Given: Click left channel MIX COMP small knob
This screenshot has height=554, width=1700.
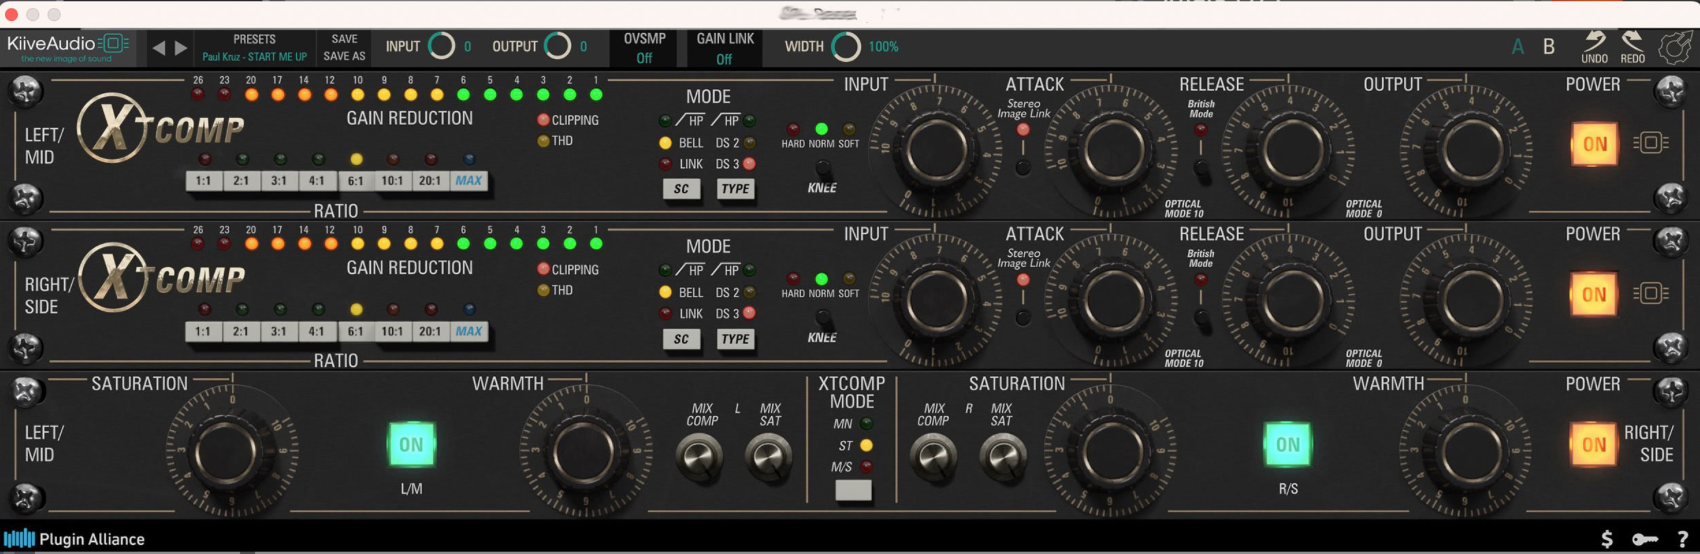Looking at the screenshot, I should pyautogui.click(x=699, y=457).
